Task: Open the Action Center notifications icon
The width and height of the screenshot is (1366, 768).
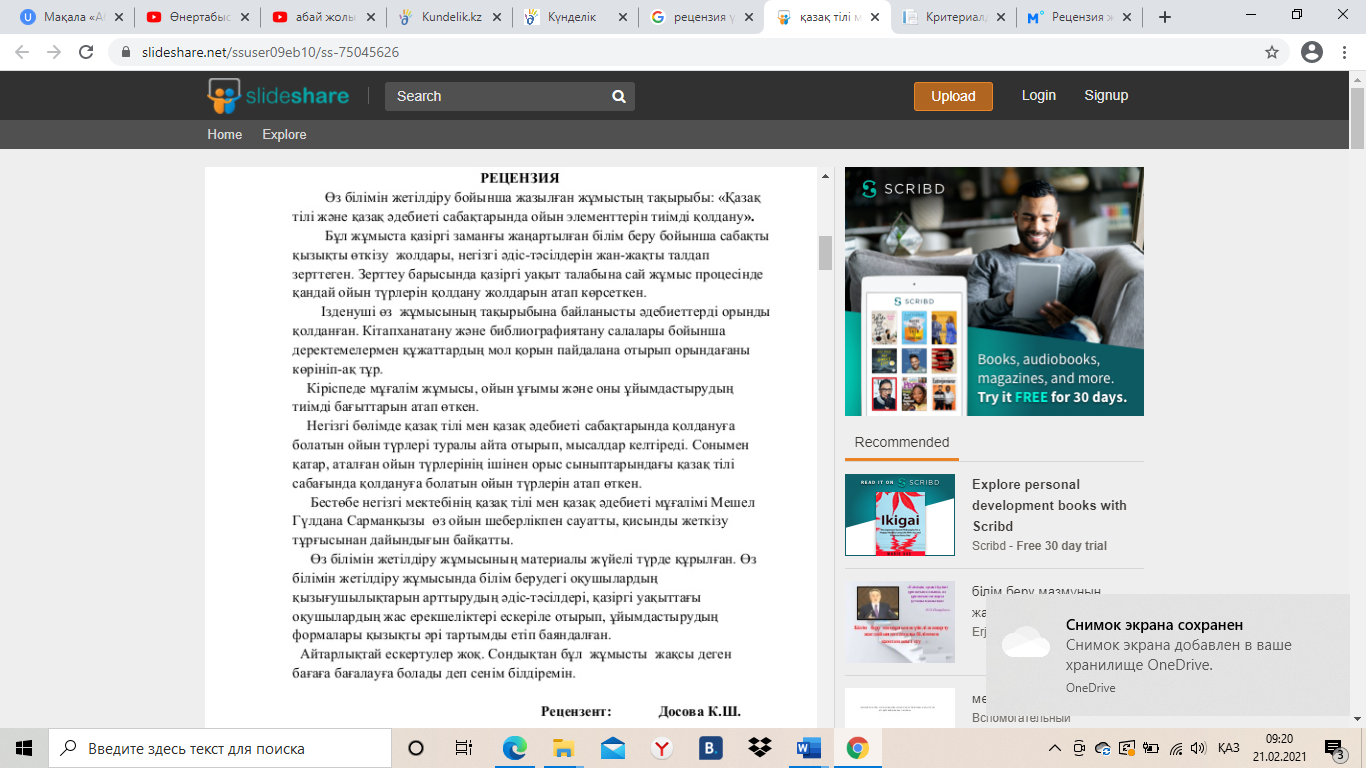Action: [1334, 748]
